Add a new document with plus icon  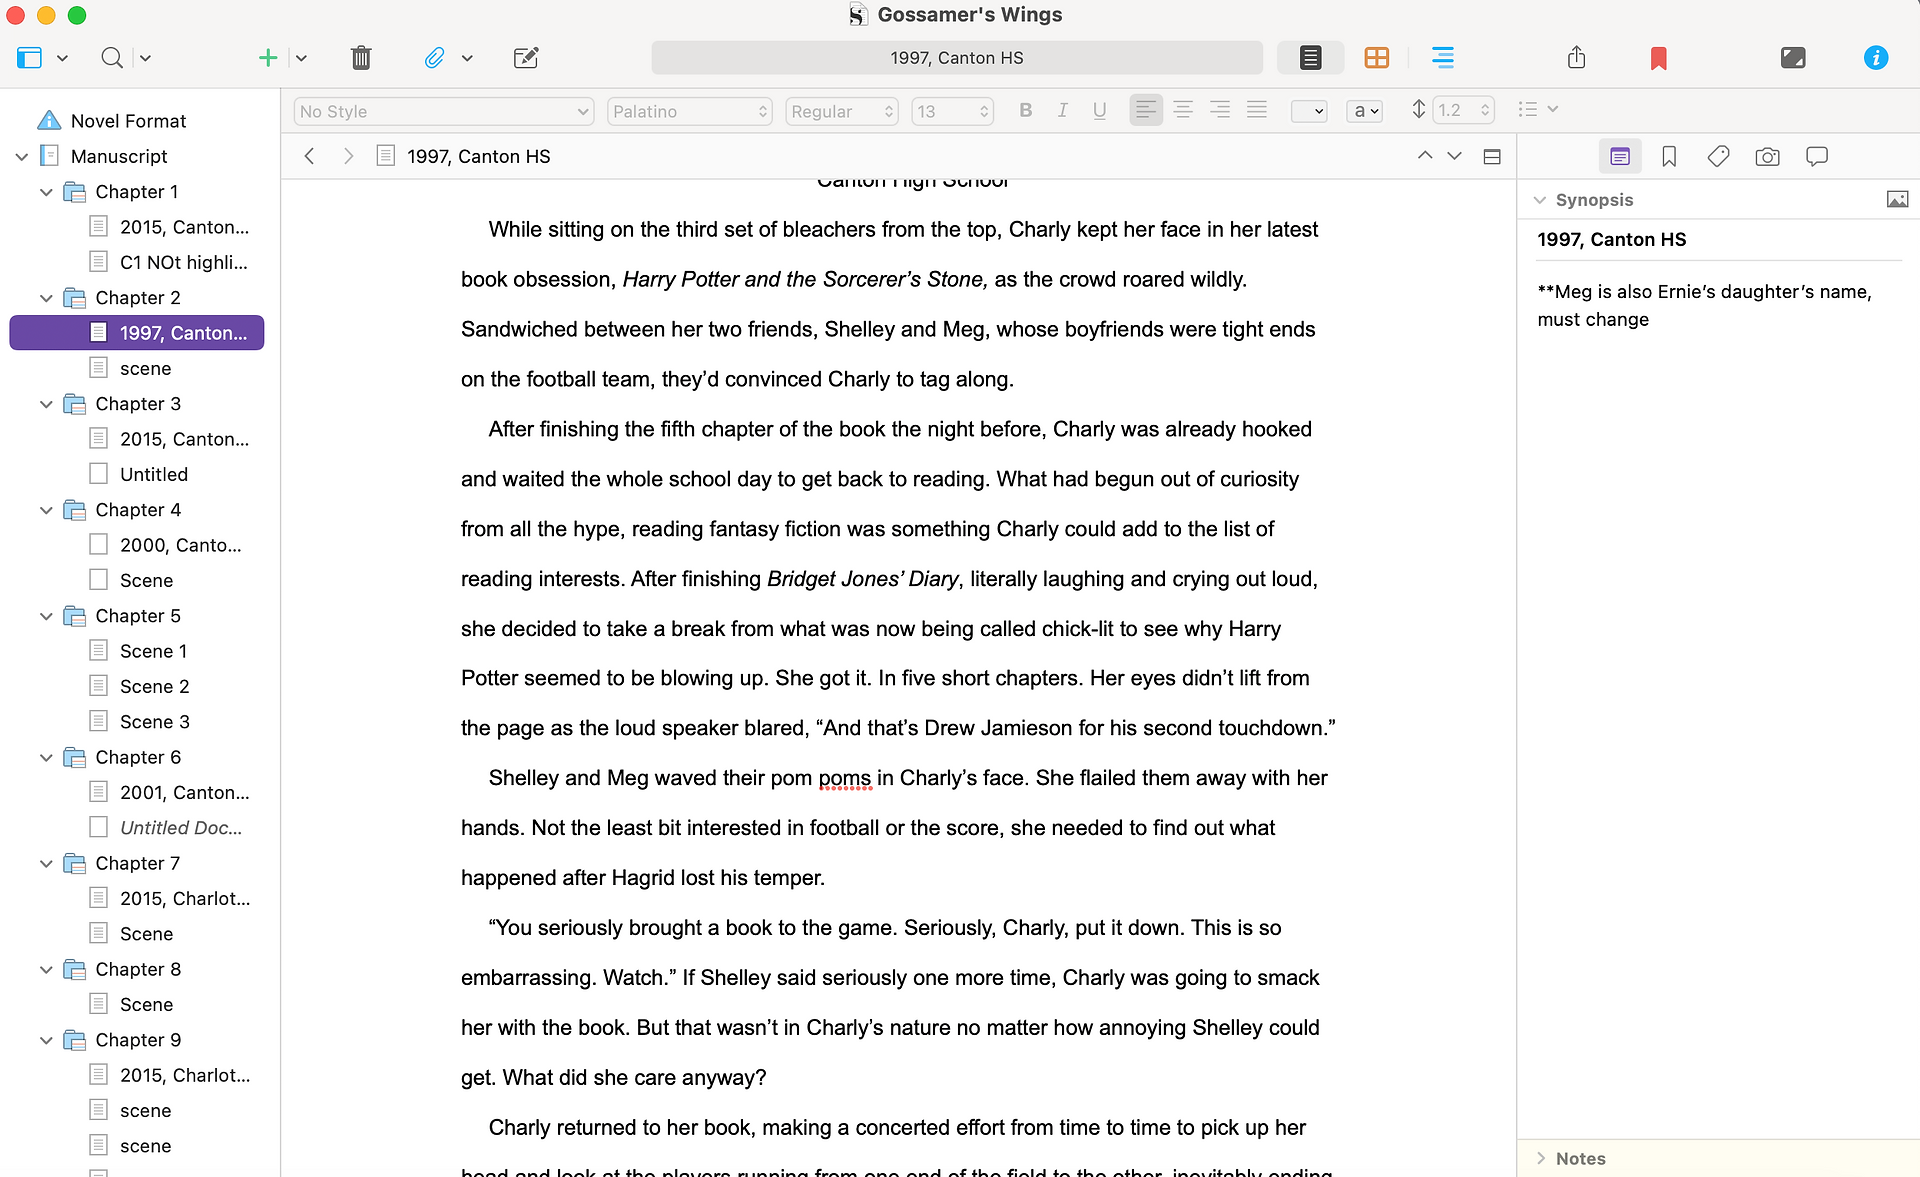click(267, 58)
